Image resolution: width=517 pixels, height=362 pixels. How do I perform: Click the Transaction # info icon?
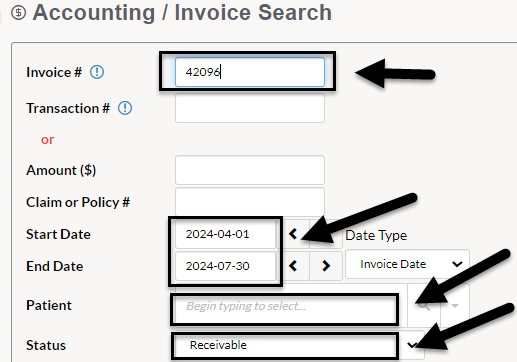tap(125, 108)
